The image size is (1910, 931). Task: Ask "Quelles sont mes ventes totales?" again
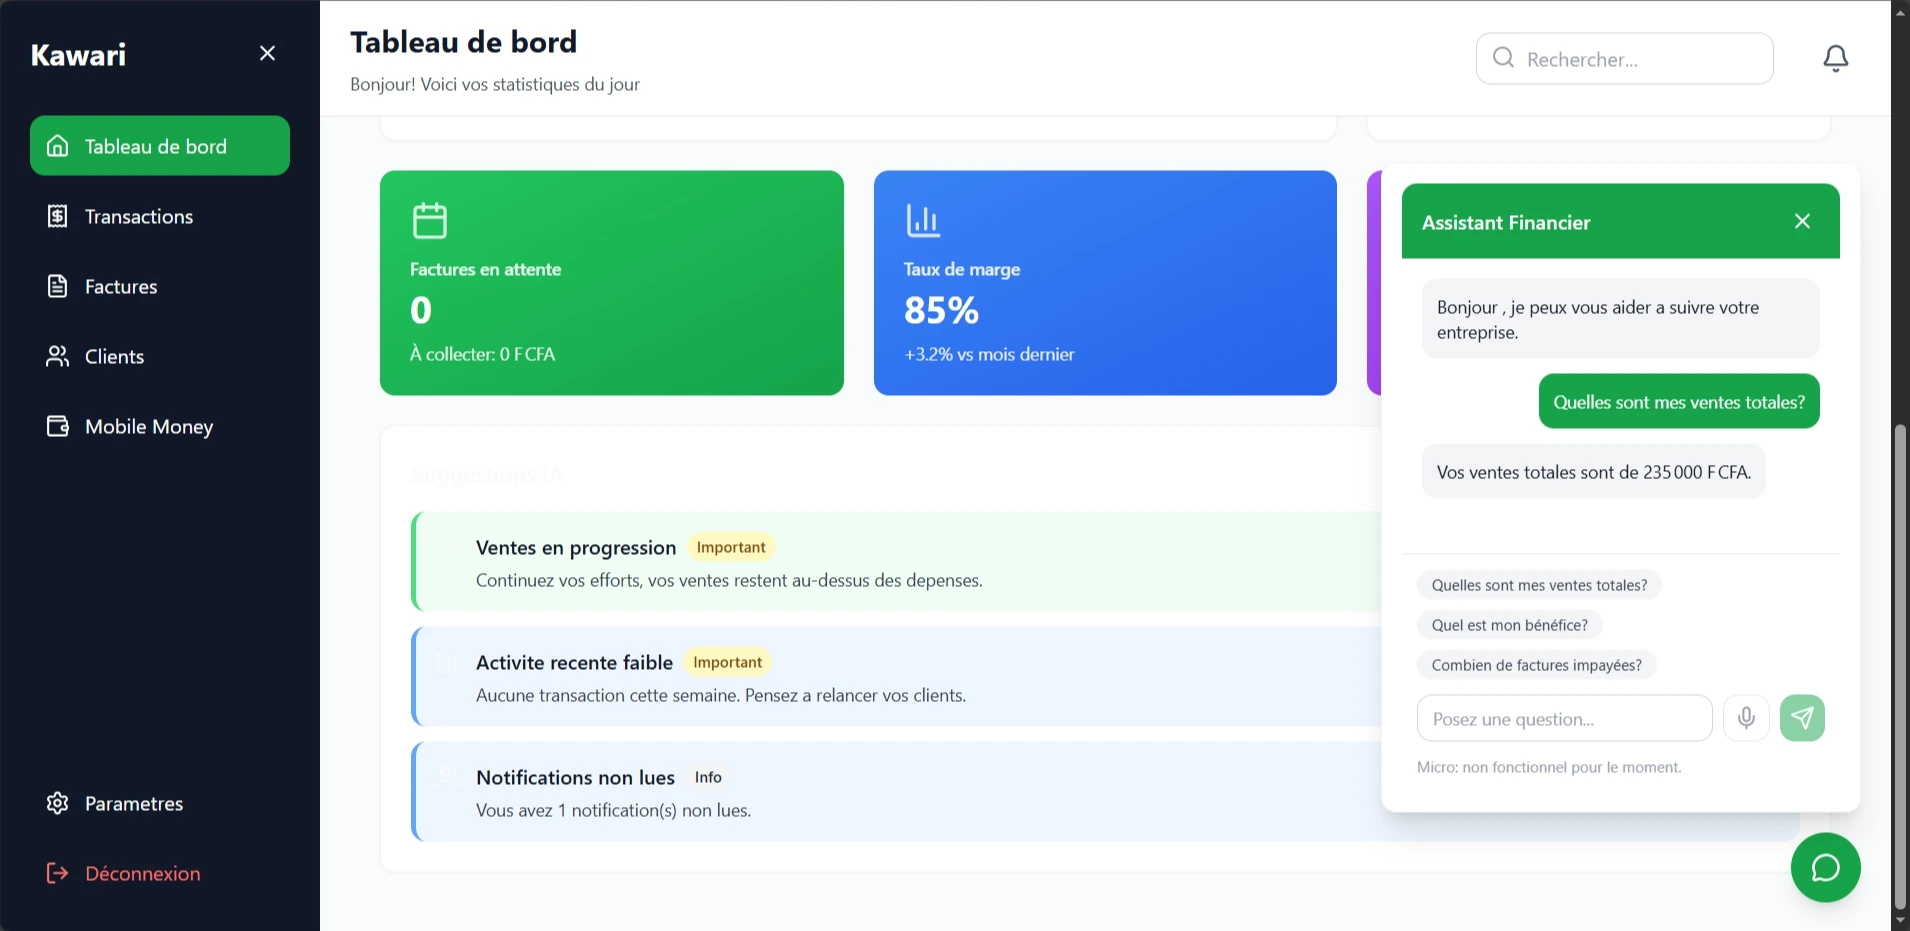pos(1538,584)
